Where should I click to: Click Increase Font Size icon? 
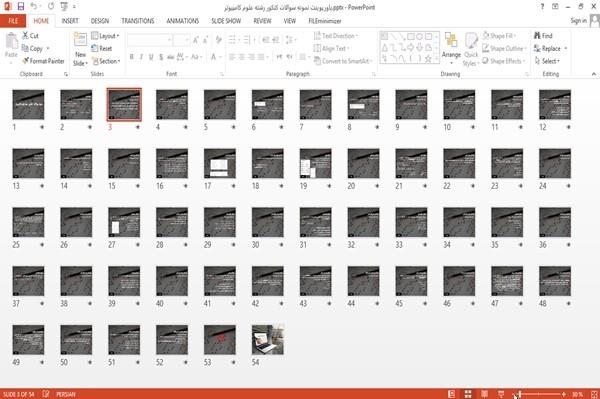(x=196, y=40)
